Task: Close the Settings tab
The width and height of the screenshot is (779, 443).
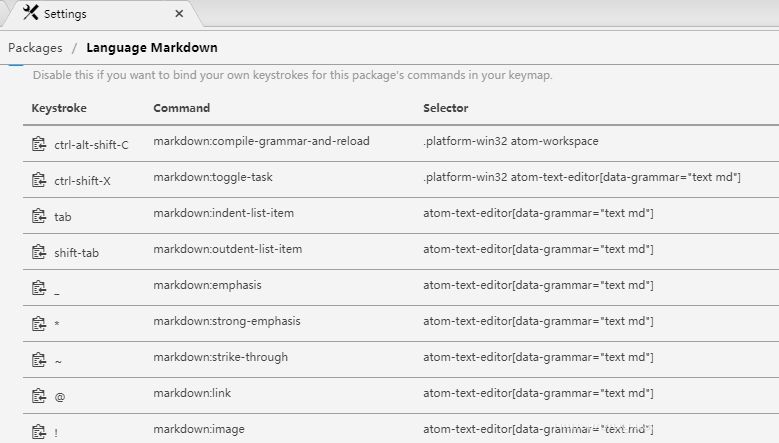Action: click(179, 14)
